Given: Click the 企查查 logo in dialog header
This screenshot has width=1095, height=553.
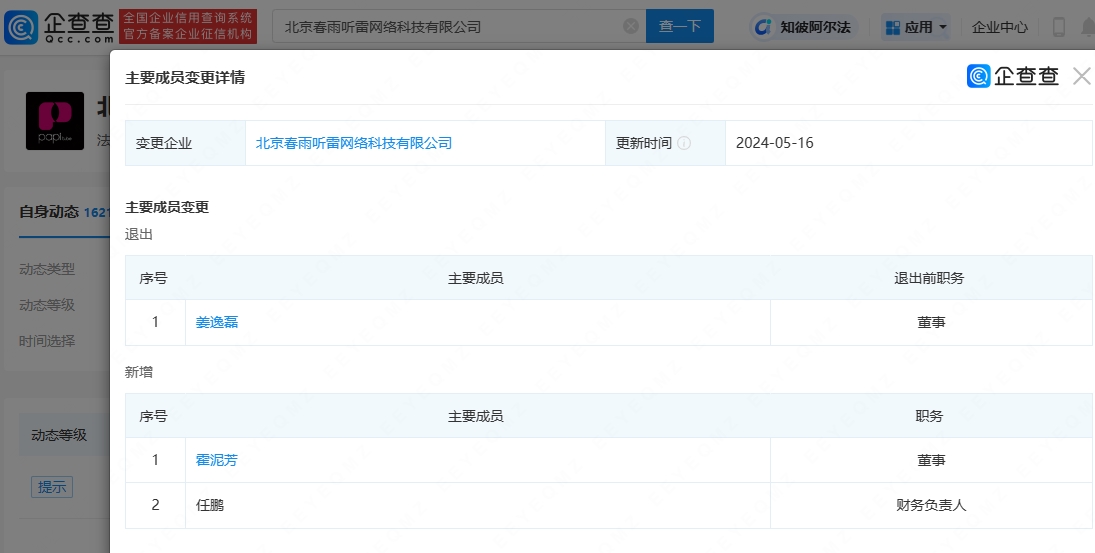Looking at the screenshot, I should [1013, 76].
